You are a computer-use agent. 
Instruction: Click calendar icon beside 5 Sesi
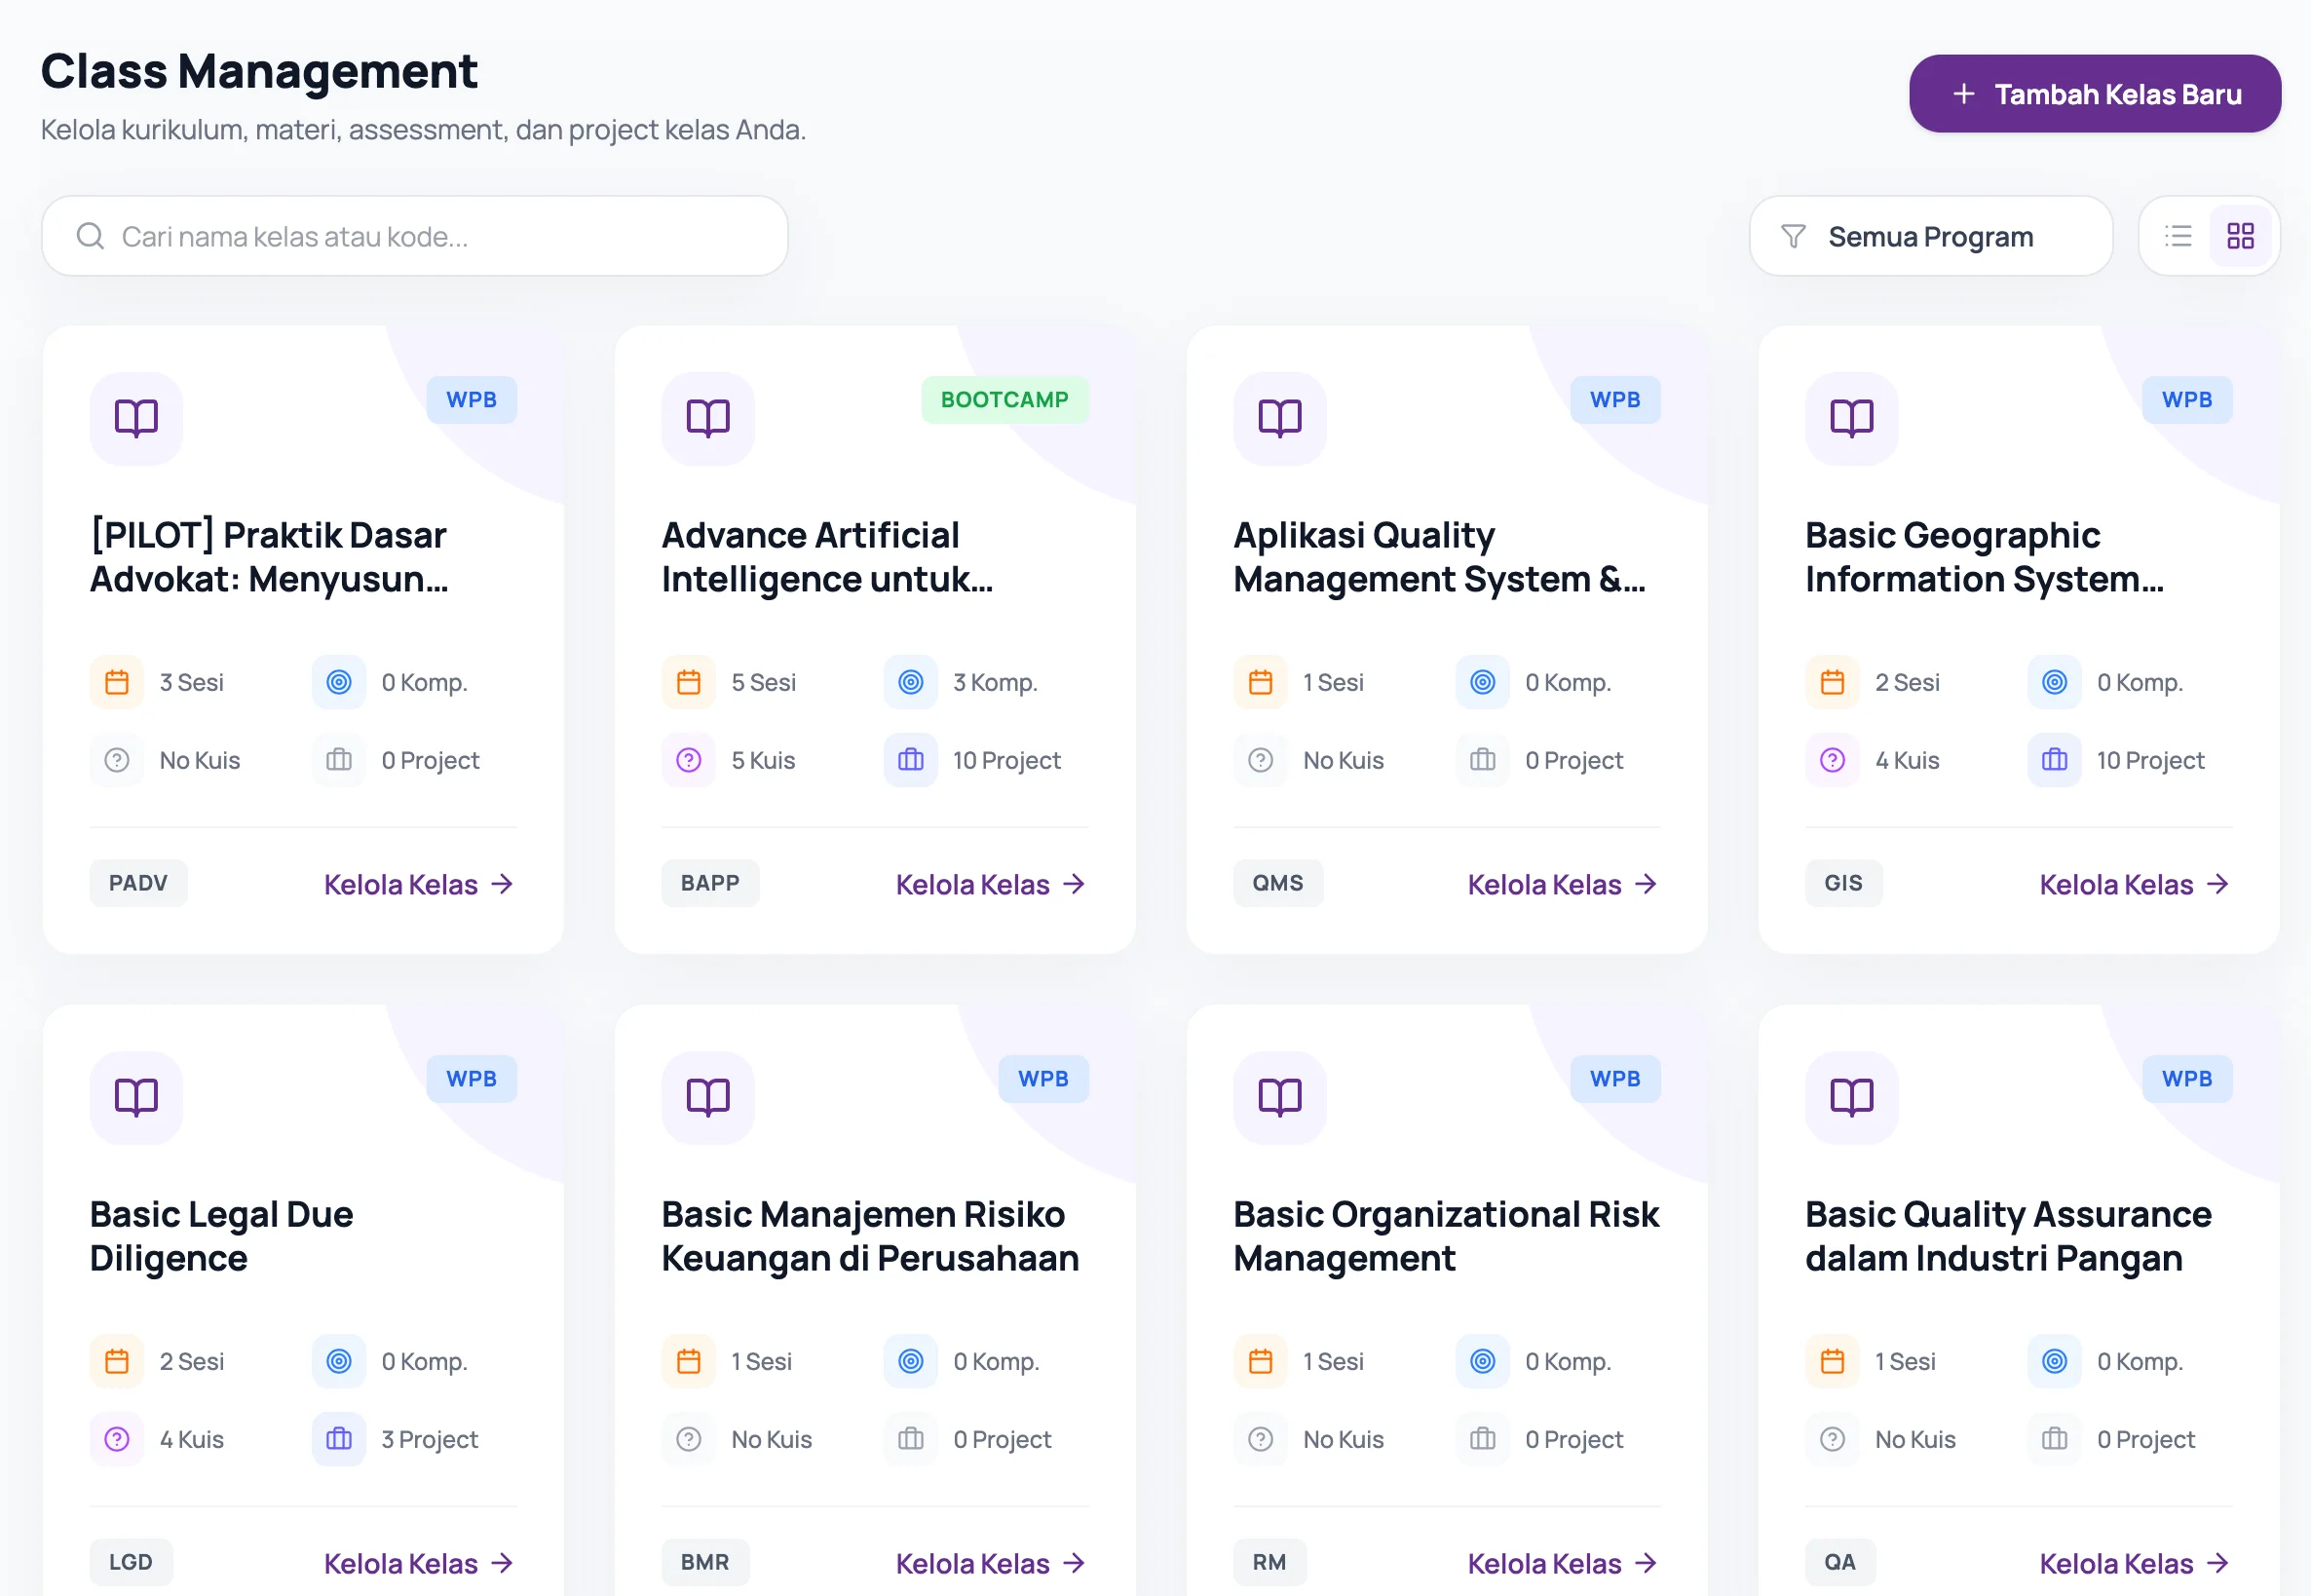(x=688, y=682)
